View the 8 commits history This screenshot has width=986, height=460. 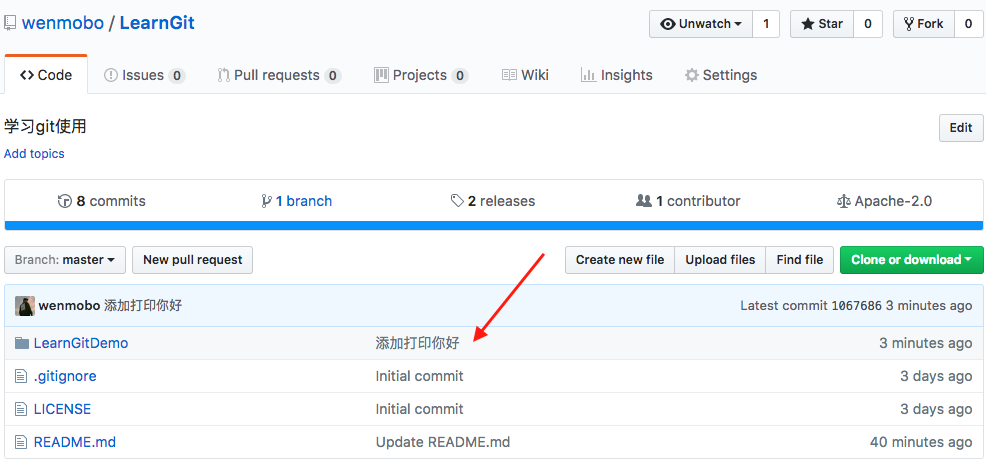(101, 201)
